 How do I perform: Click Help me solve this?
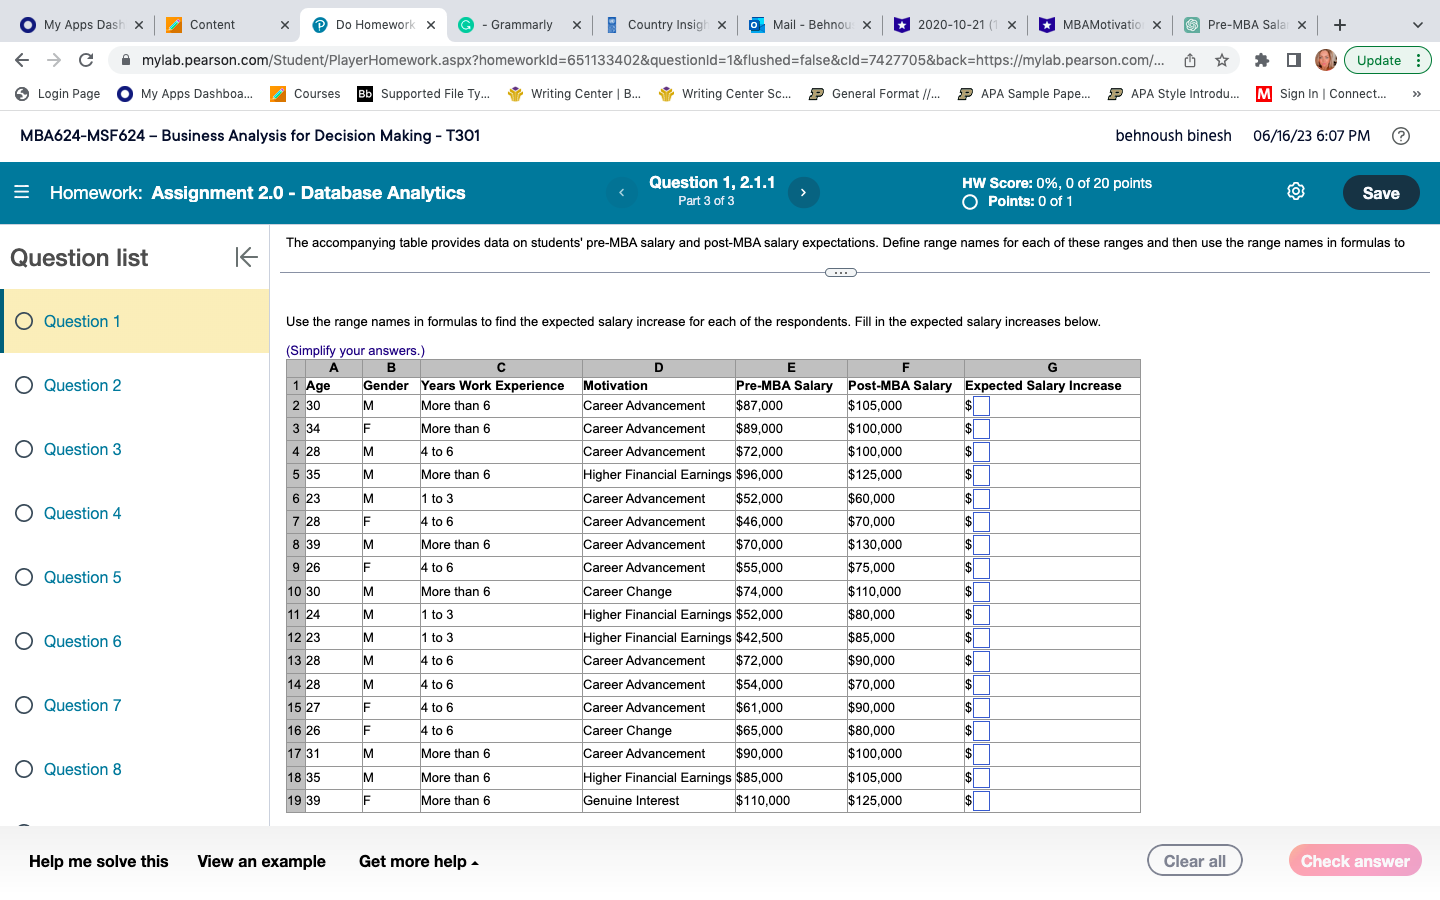(x=99, y=862)
